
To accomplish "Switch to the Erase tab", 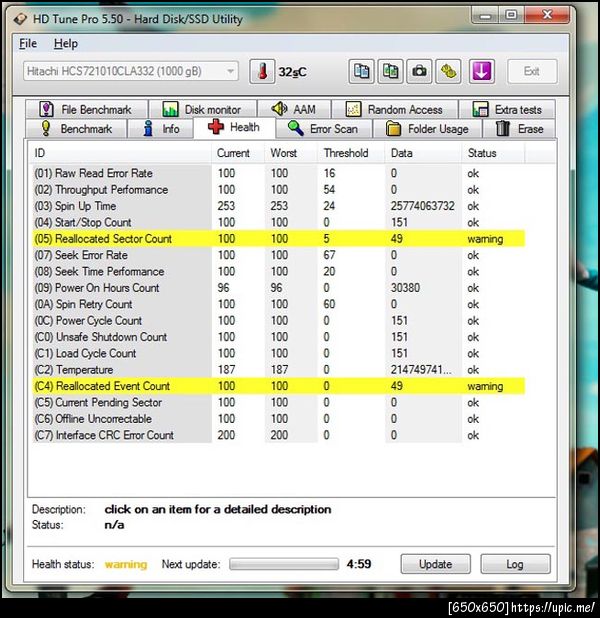I will (x=520, y=128).
